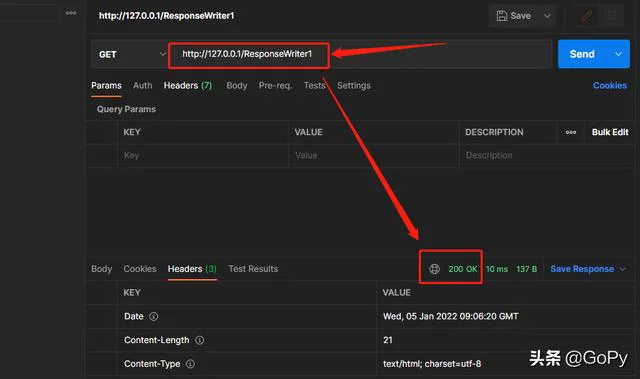This screenshot has height=379, width=640.
Task: Click the query param Description field
Action: [x=547, y=155]
